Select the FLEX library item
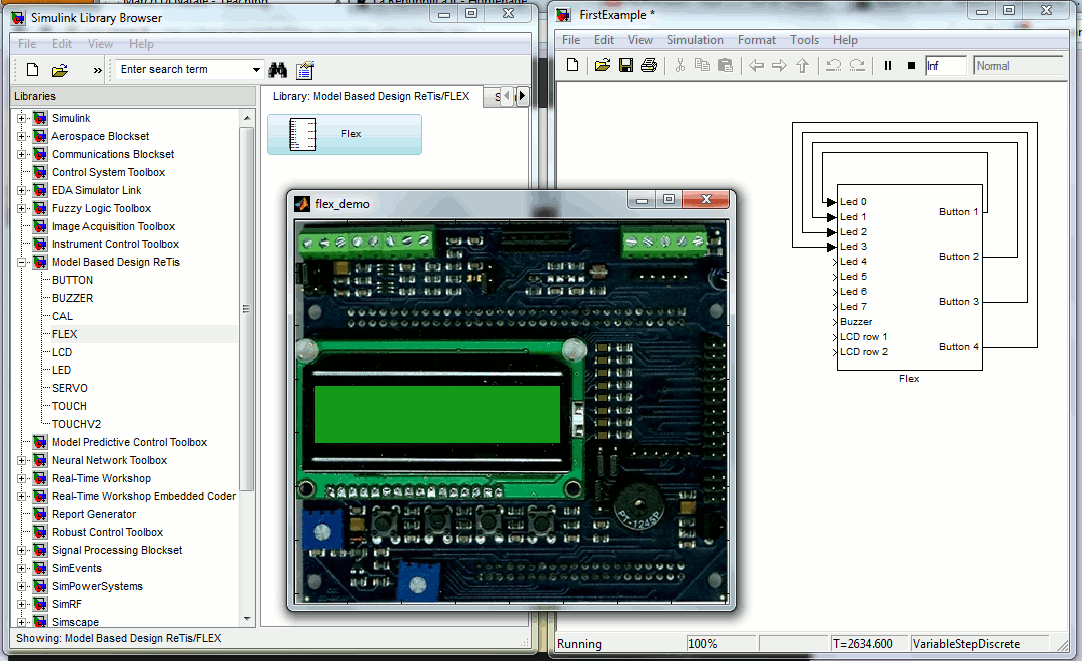 pyautogui.click(x=65, y=334)
